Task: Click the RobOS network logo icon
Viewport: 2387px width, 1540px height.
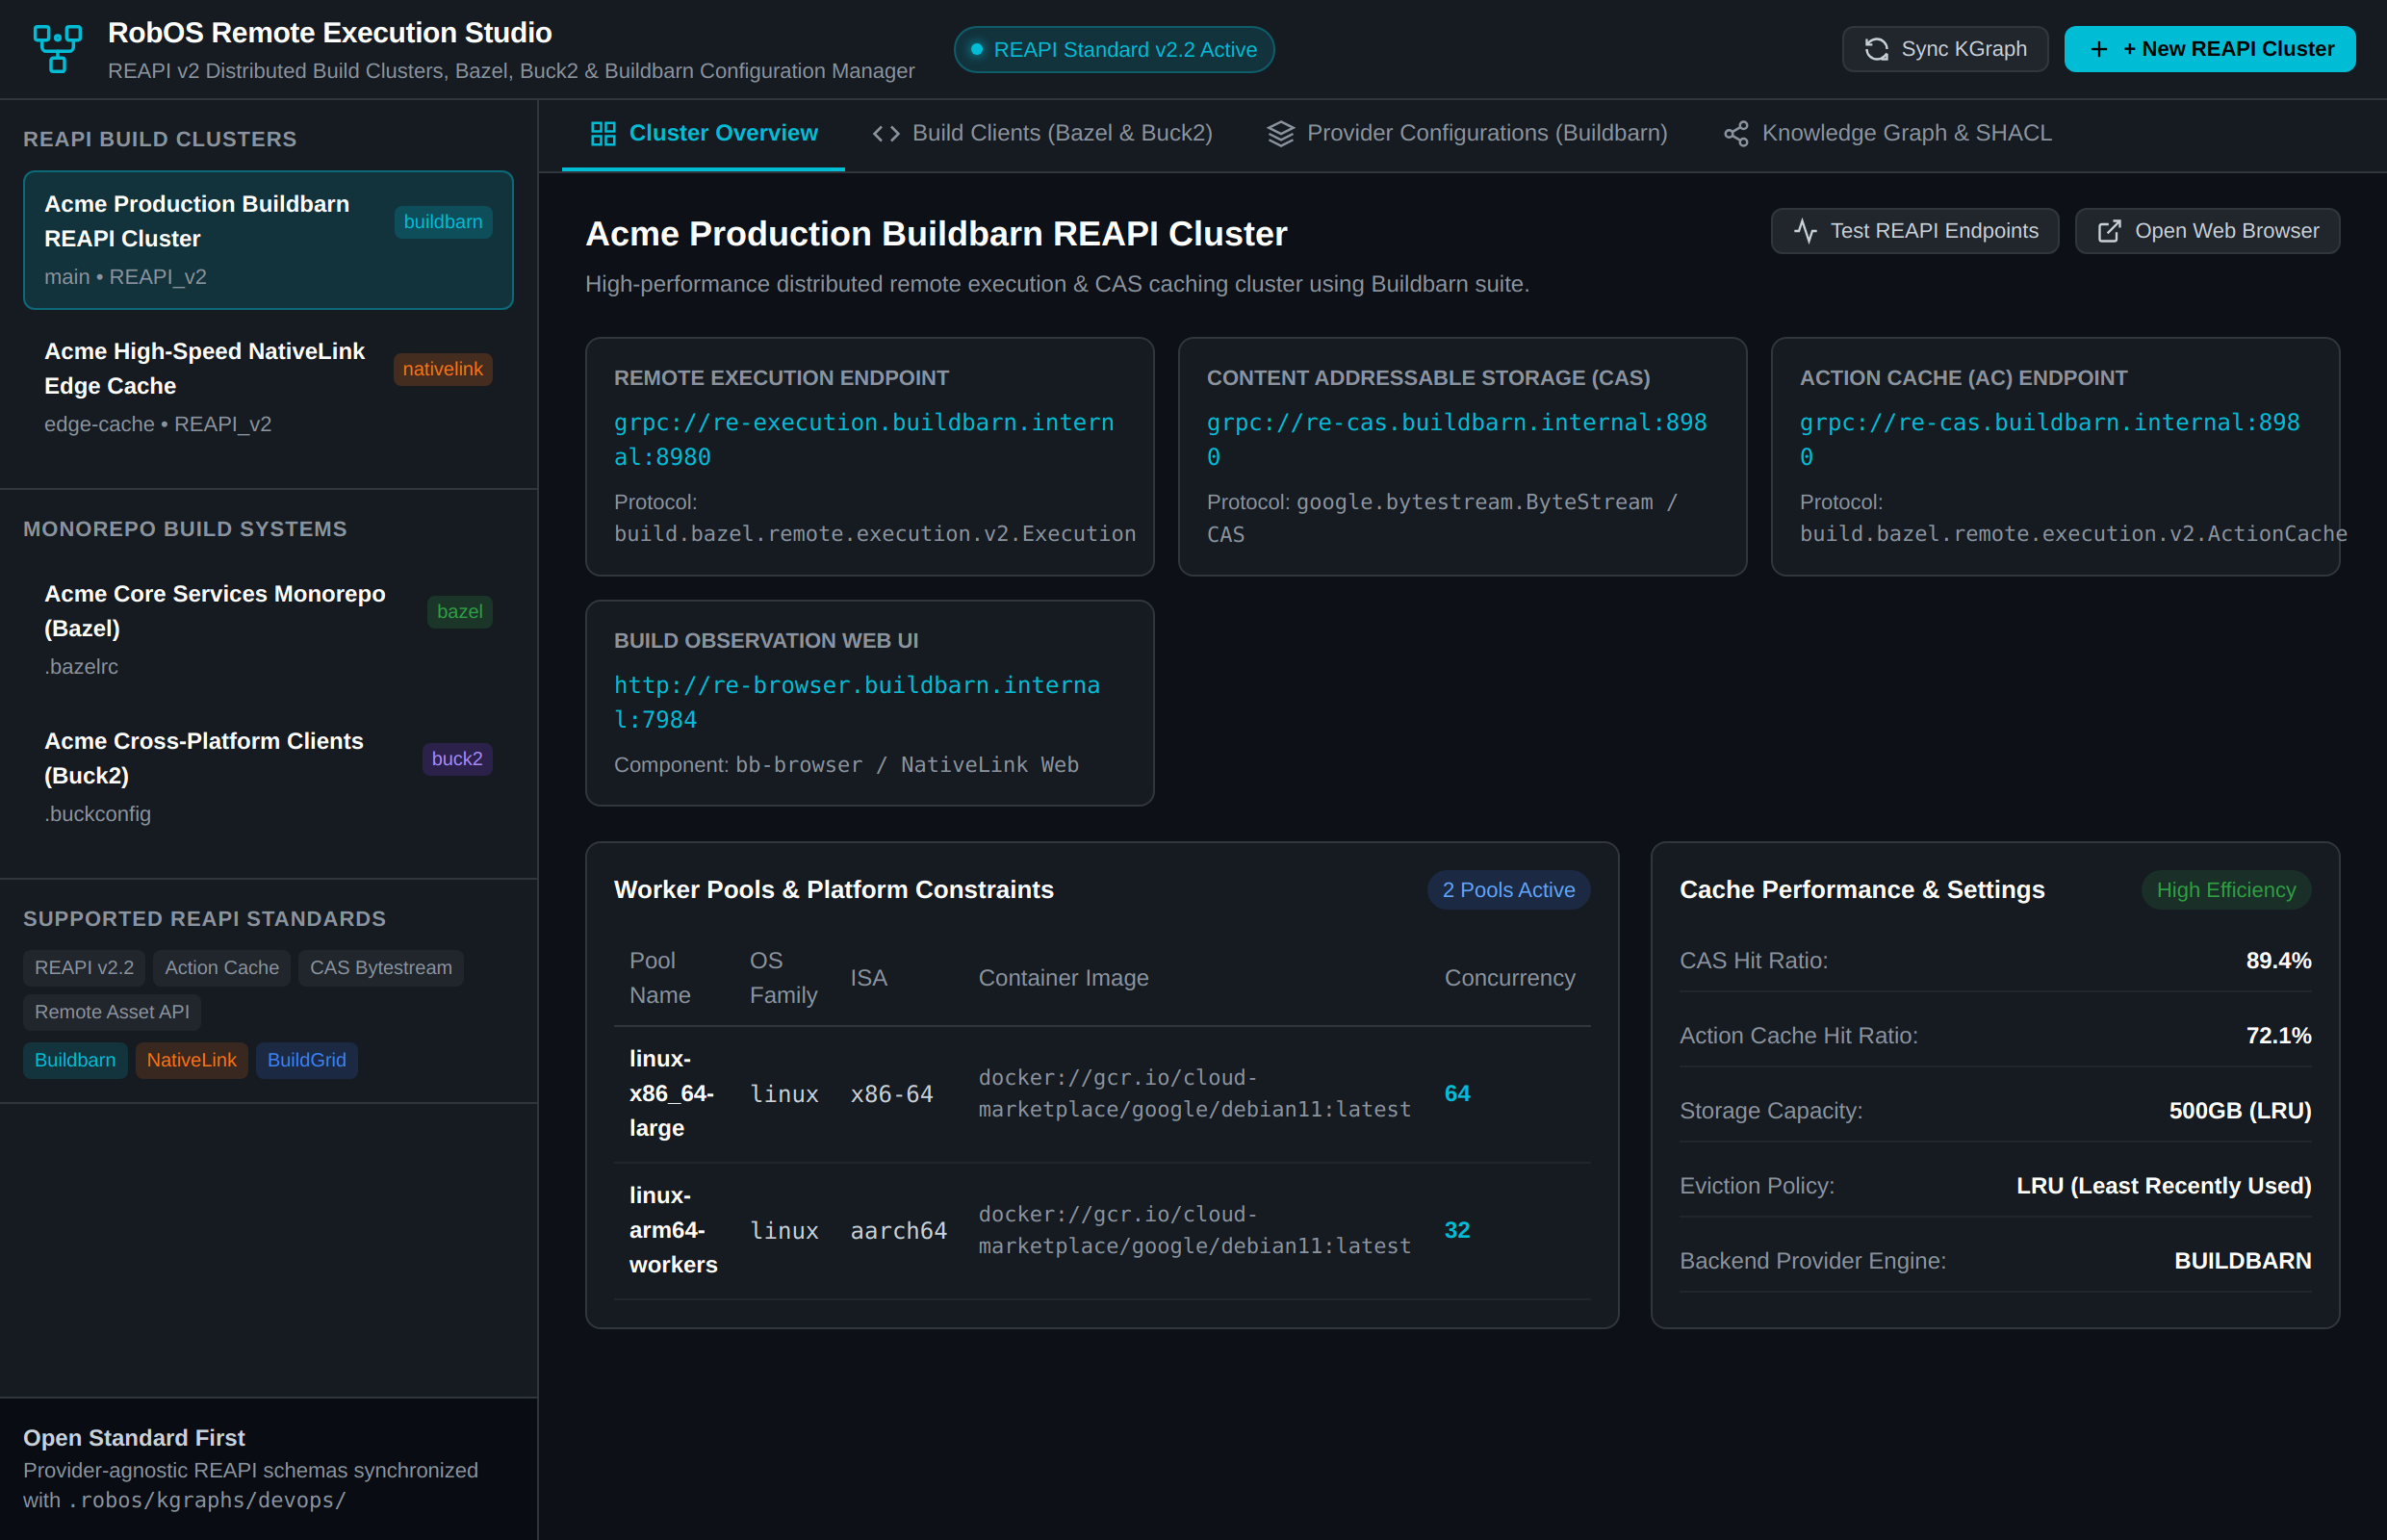Action: (57, 49)
